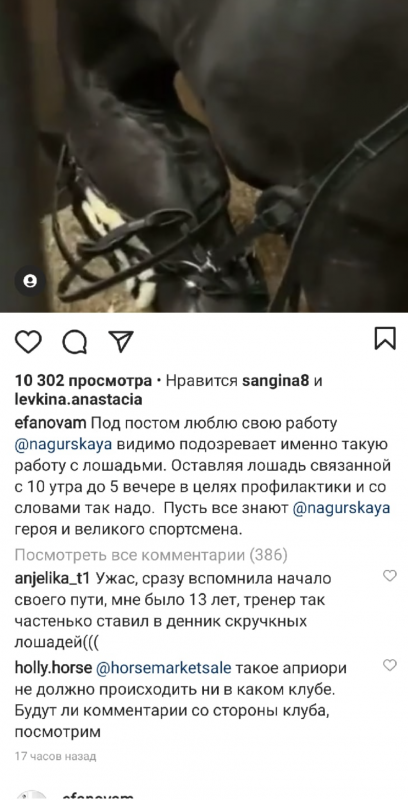Tap the 17 hours ago timestamp
The width and height of the screenshot is (408, 800).
55,756
